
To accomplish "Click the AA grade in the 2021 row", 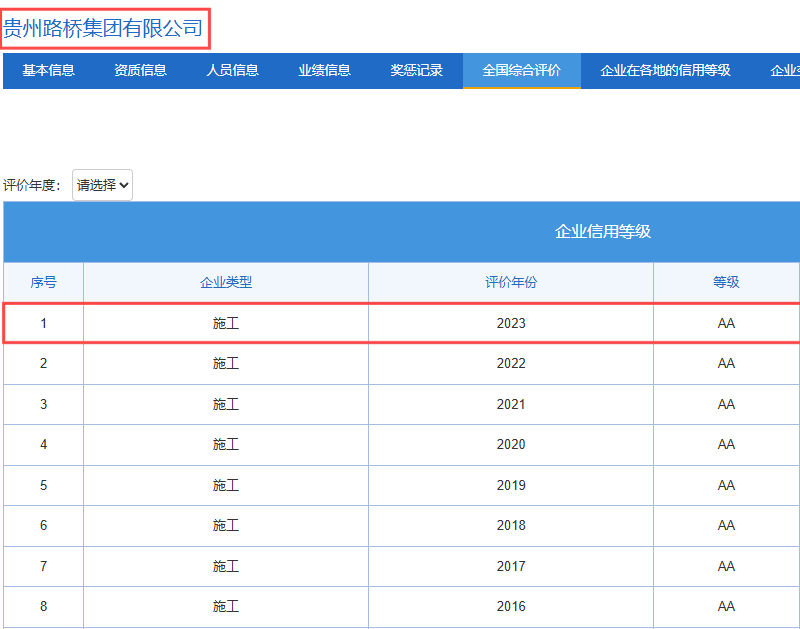I will coord(727,405).
